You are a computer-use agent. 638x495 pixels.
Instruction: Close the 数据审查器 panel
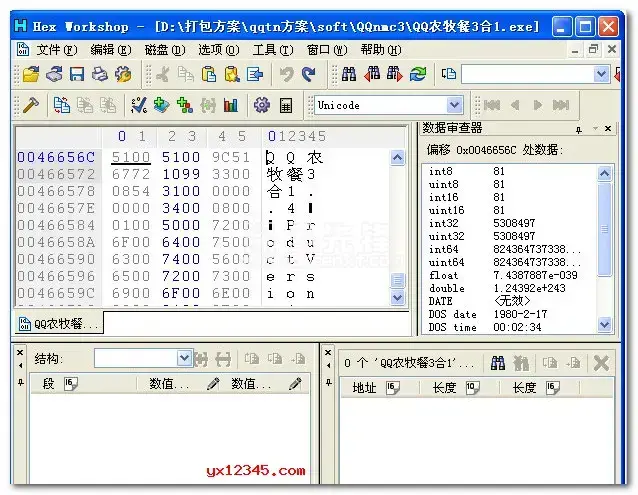coord(608,129)
